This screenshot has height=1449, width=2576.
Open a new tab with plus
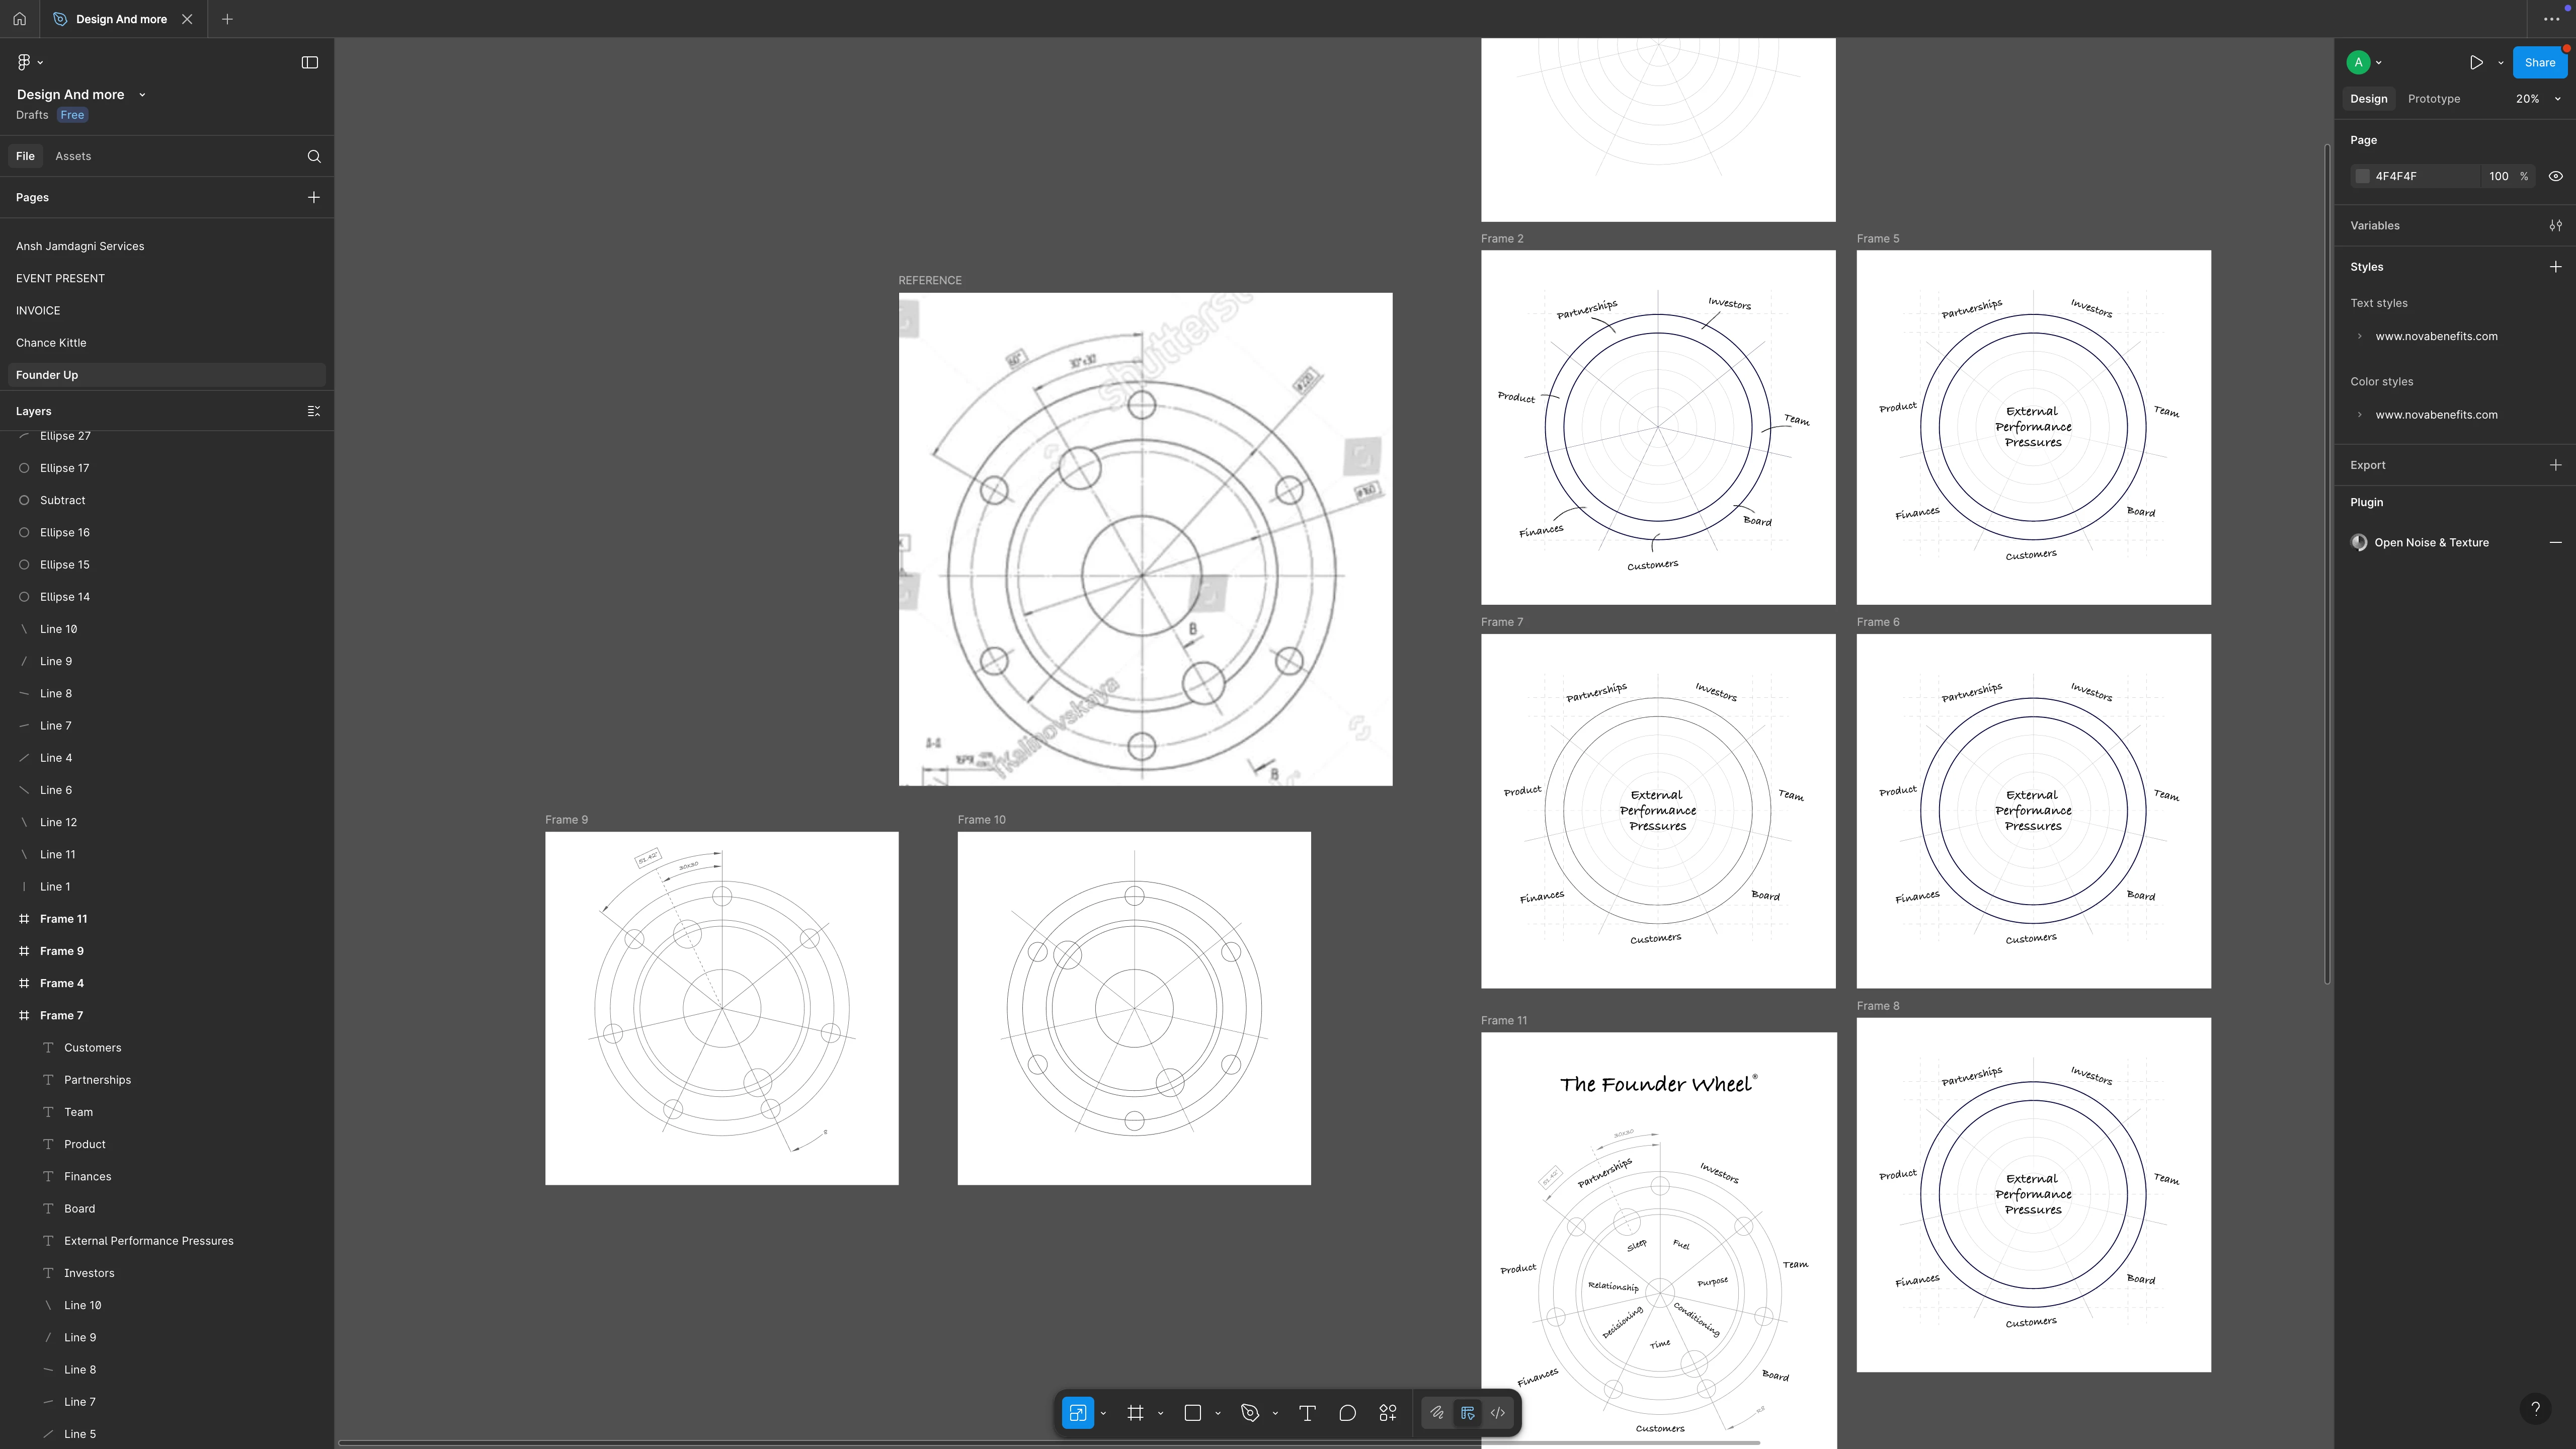[227, 19]
